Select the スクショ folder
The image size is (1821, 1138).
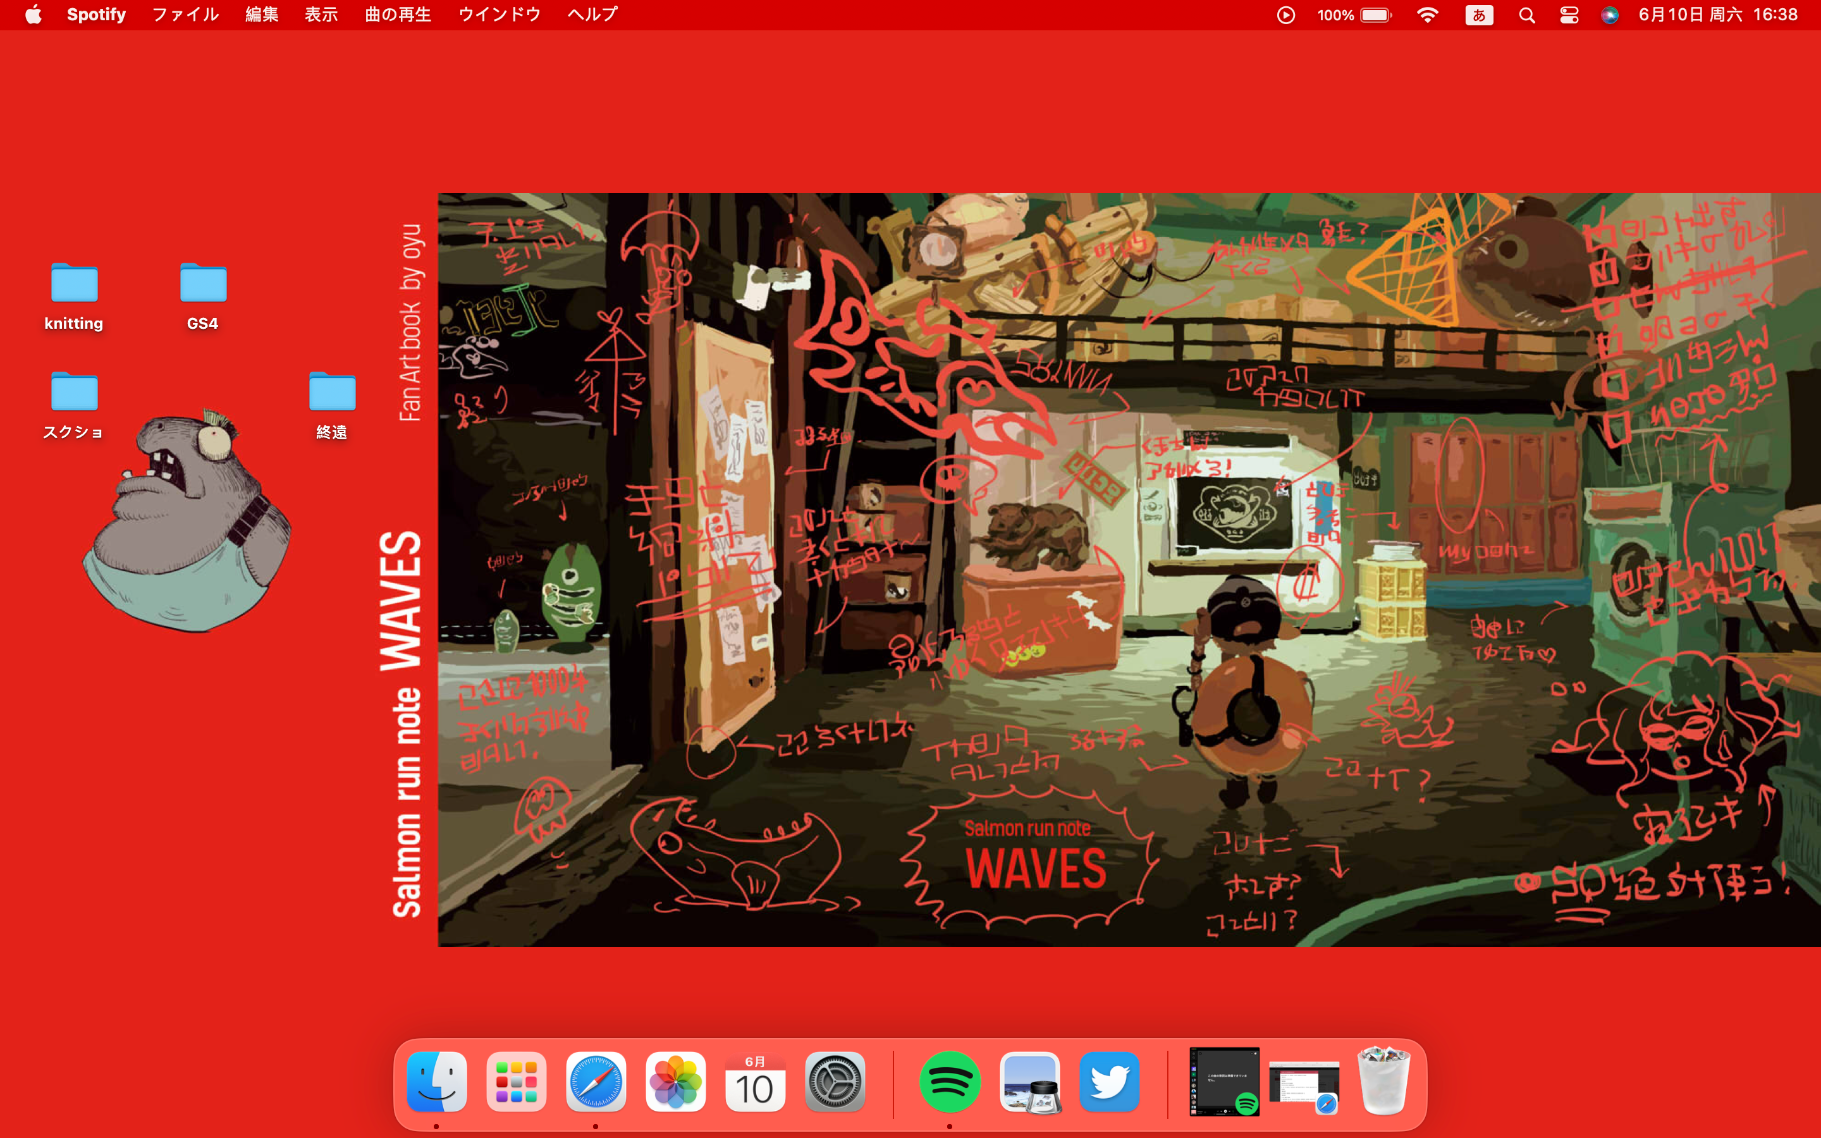pyautogui.click(x=74, y=406)
